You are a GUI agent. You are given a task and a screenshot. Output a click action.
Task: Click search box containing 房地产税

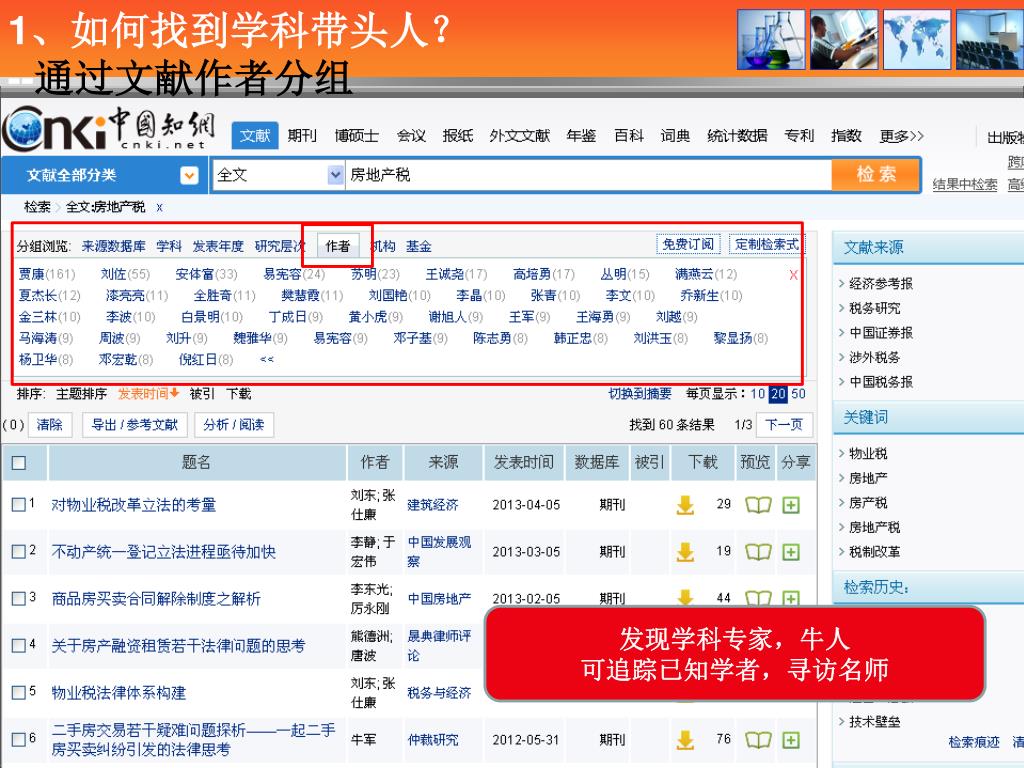[588, 175]
